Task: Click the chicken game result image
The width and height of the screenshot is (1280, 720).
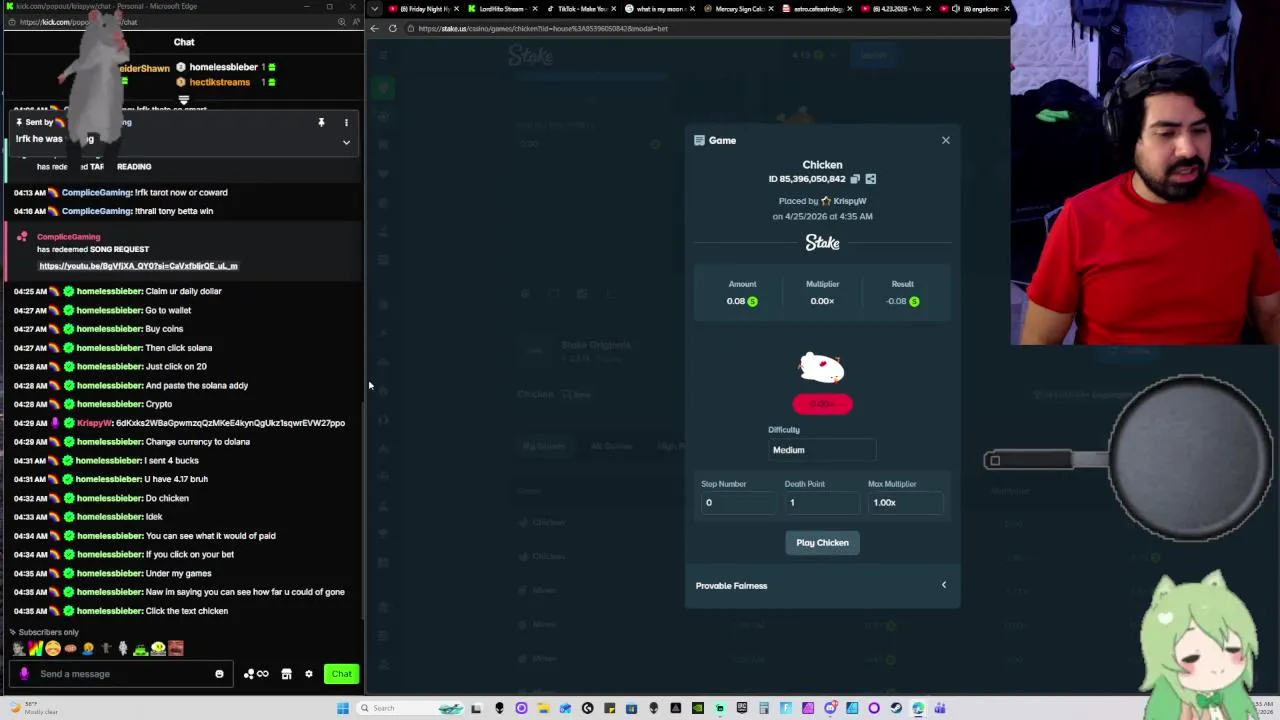Action: click(822, 369)
